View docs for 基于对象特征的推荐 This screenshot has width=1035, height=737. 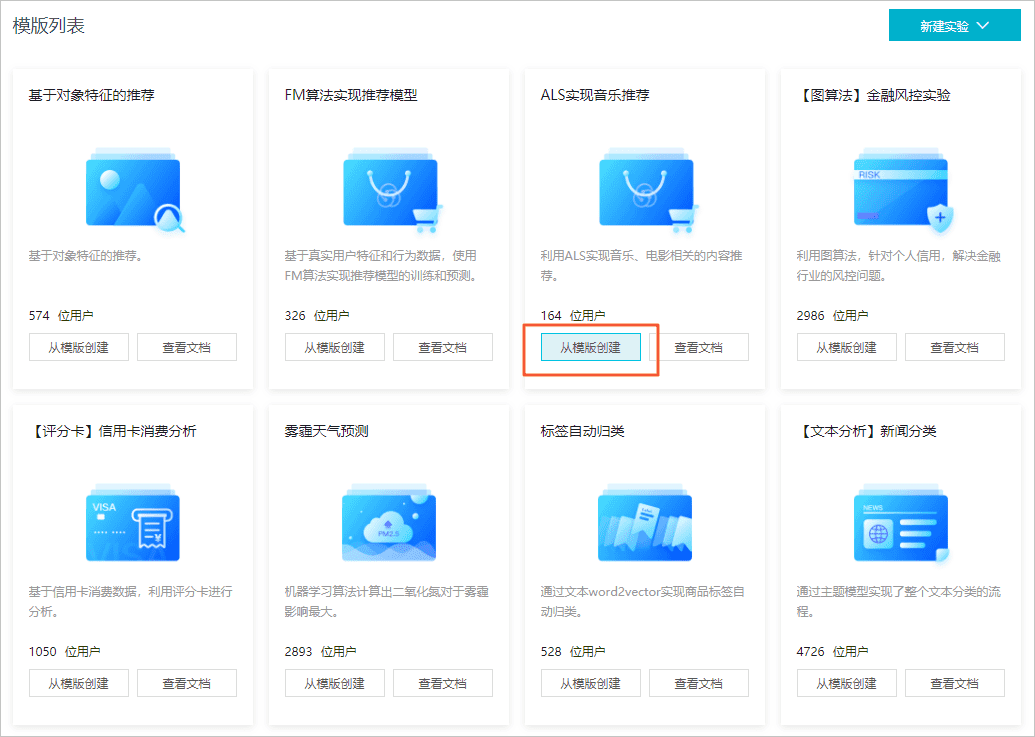click(x=187, y=347)
